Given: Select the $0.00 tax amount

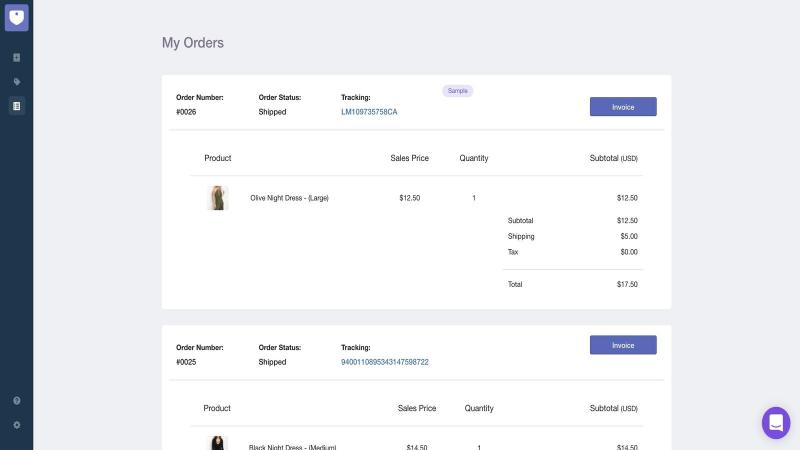Looking at the screenshot, I should click(x=629, y=252).
